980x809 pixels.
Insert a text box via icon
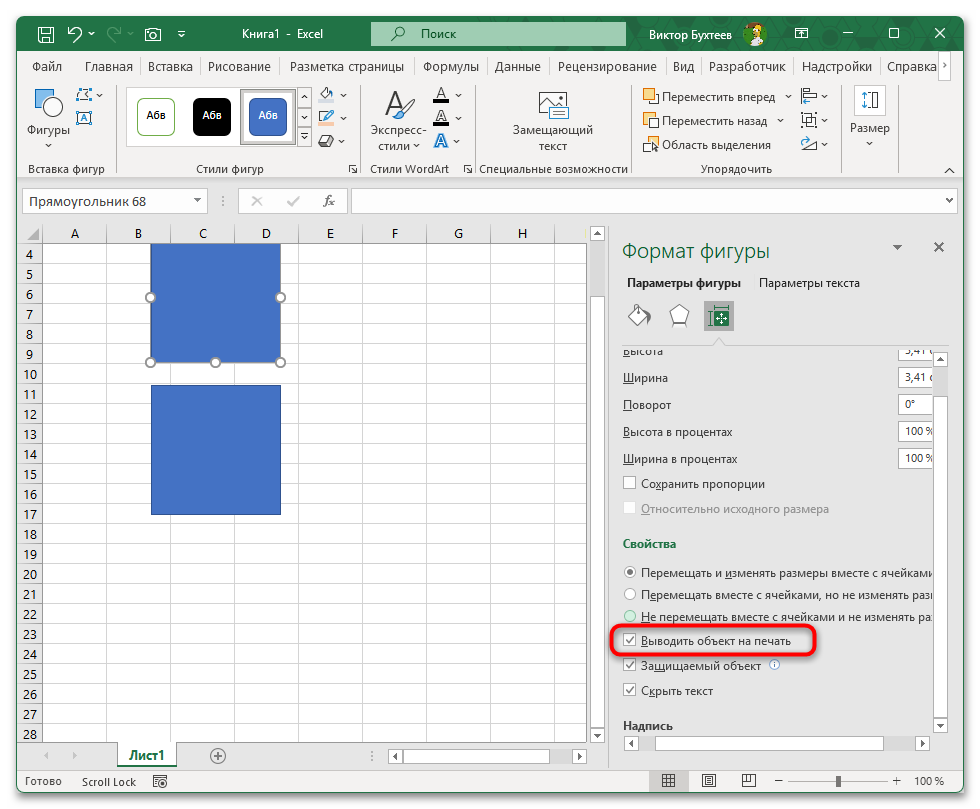pyautogui.click(x=84, y=118)
